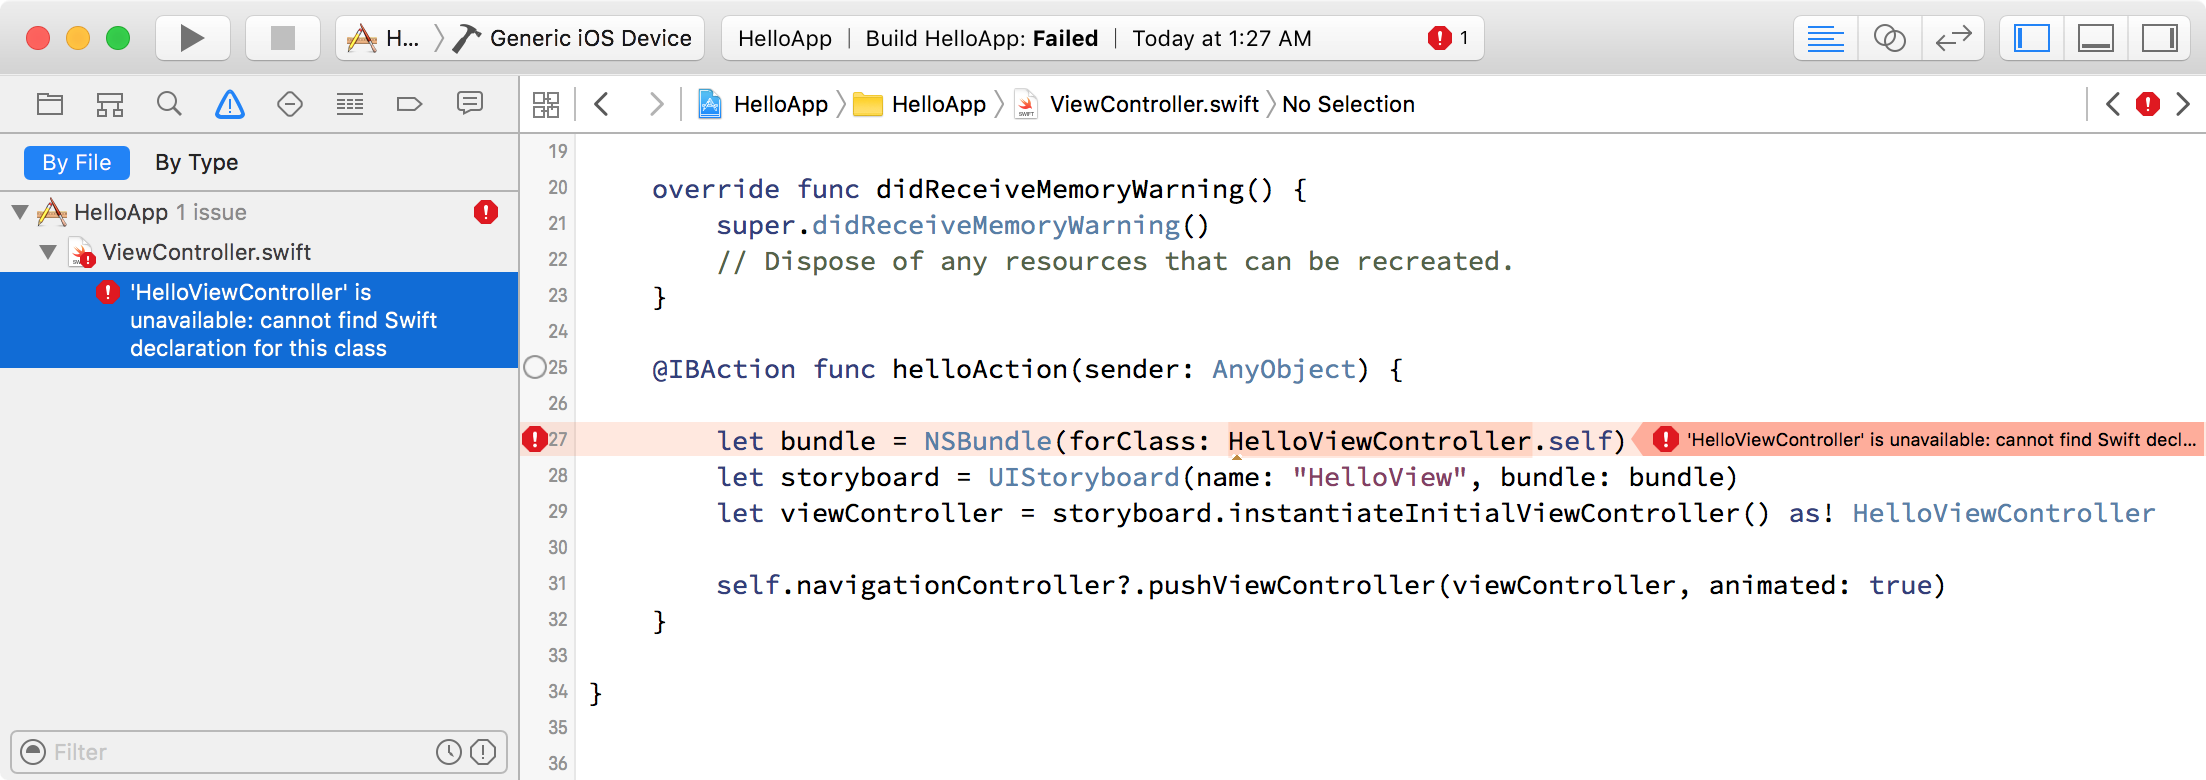
Task: Click Build HelloApp: Failed status text
Action: pyautogui.click(x=982, y=38)
